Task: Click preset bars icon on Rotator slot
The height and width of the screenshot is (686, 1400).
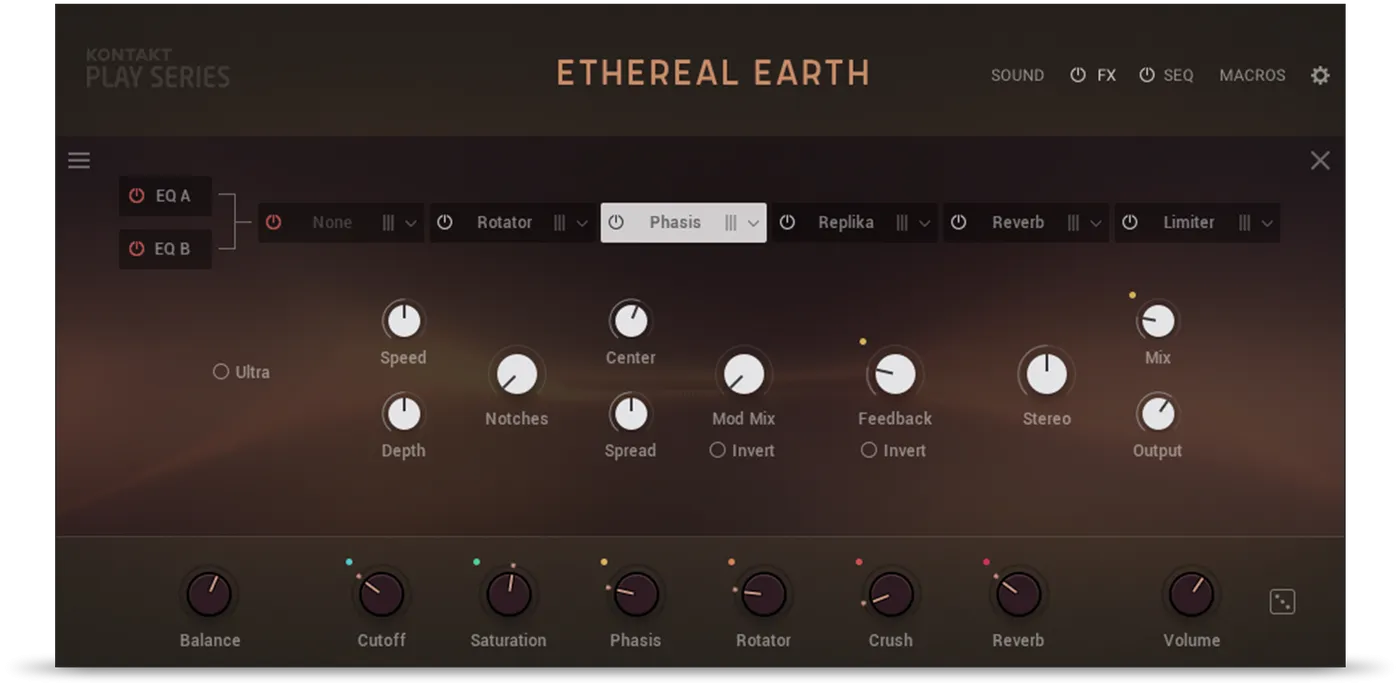Action: tap(560, 223)
